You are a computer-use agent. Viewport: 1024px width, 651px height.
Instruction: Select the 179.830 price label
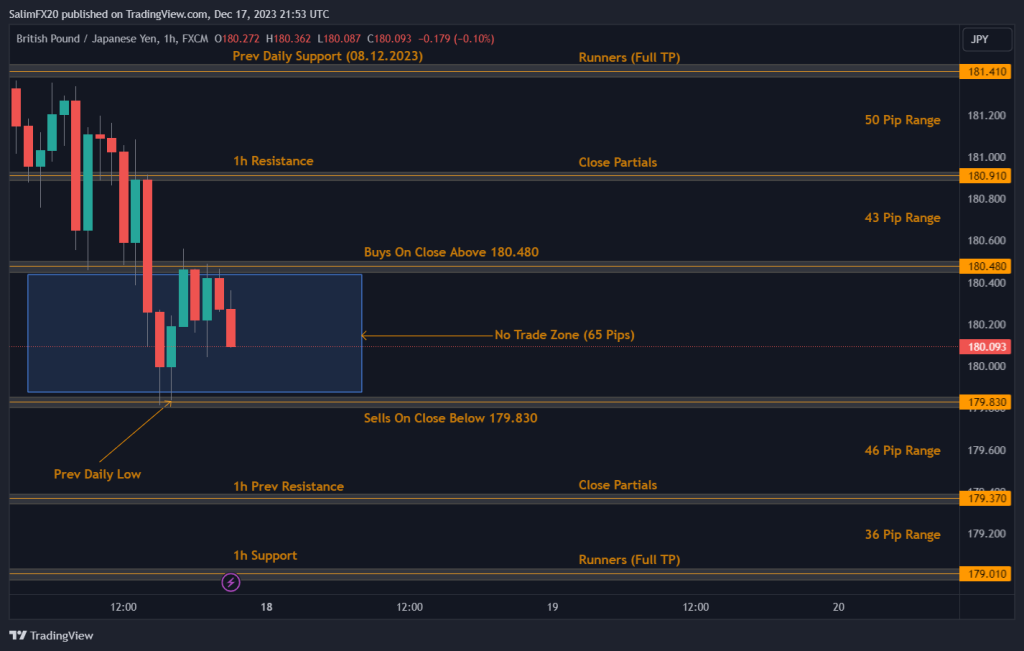(983, 402)
